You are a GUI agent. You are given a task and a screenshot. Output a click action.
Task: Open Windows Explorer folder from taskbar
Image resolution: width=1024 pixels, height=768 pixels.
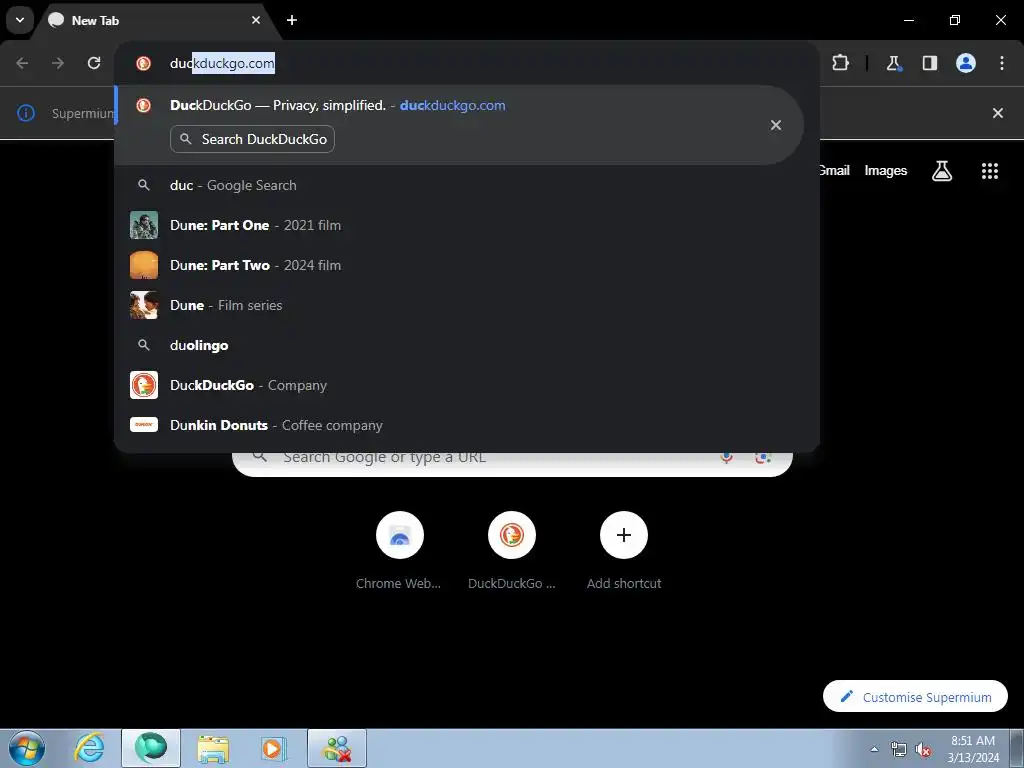[213, 749]
